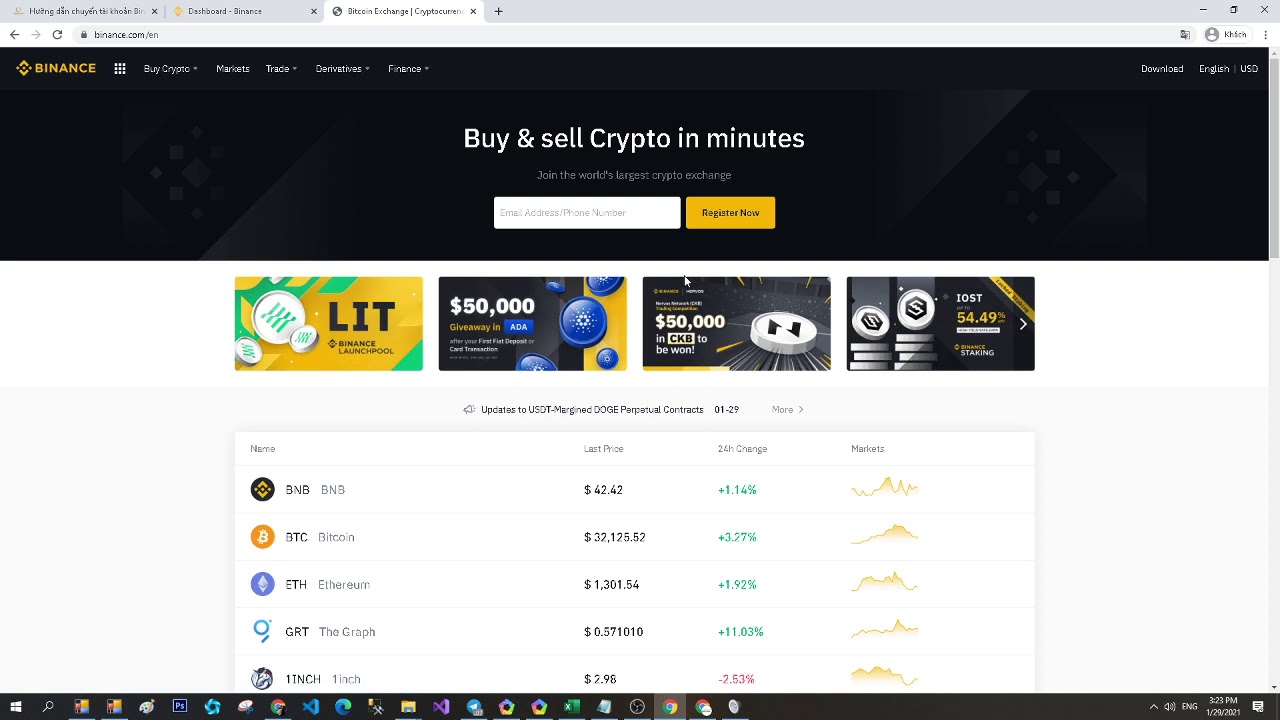Open the Markets menu item
Screen dimensions: 1280x720
[233, 69]
